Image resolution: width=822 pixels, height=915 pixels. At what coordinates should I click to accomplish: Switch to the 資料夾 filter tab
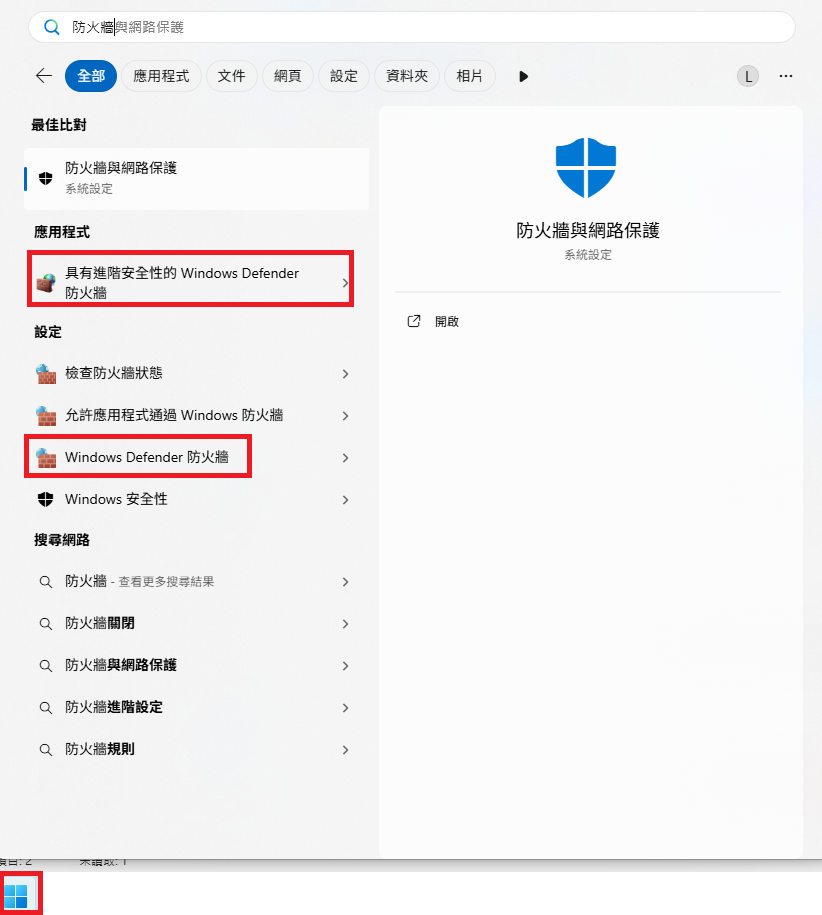[x=408, y=76]
